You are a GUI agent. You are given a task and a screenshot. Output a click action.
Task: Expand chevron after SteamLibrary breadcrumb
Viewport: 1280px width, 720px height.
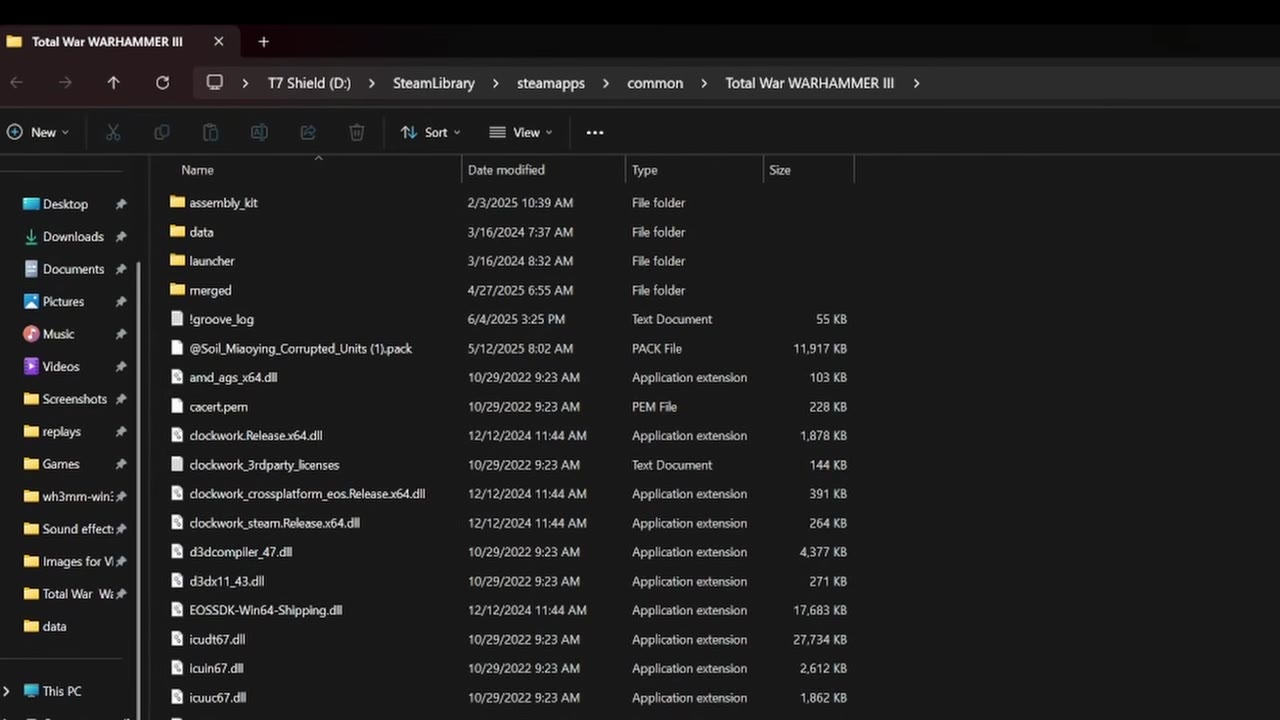(495, 83)
